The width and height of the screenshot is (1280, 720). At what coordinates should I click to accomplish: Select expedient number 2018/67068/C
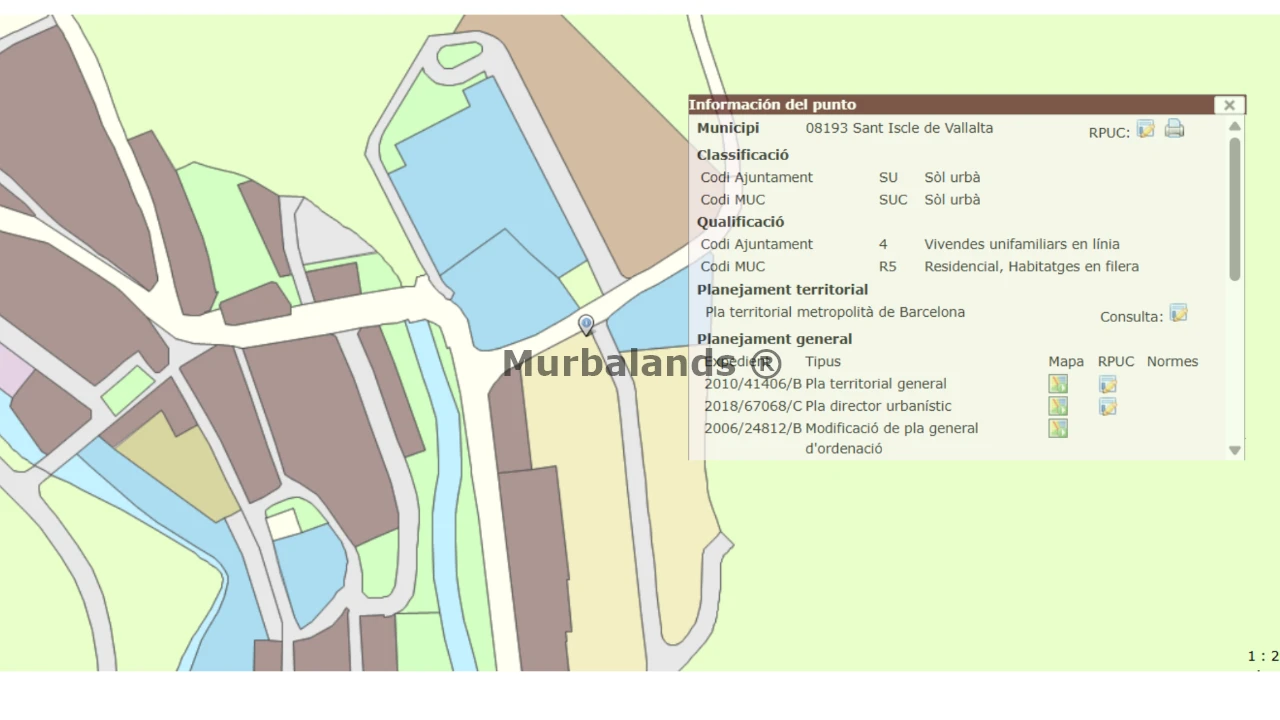(x=753, y=406)
